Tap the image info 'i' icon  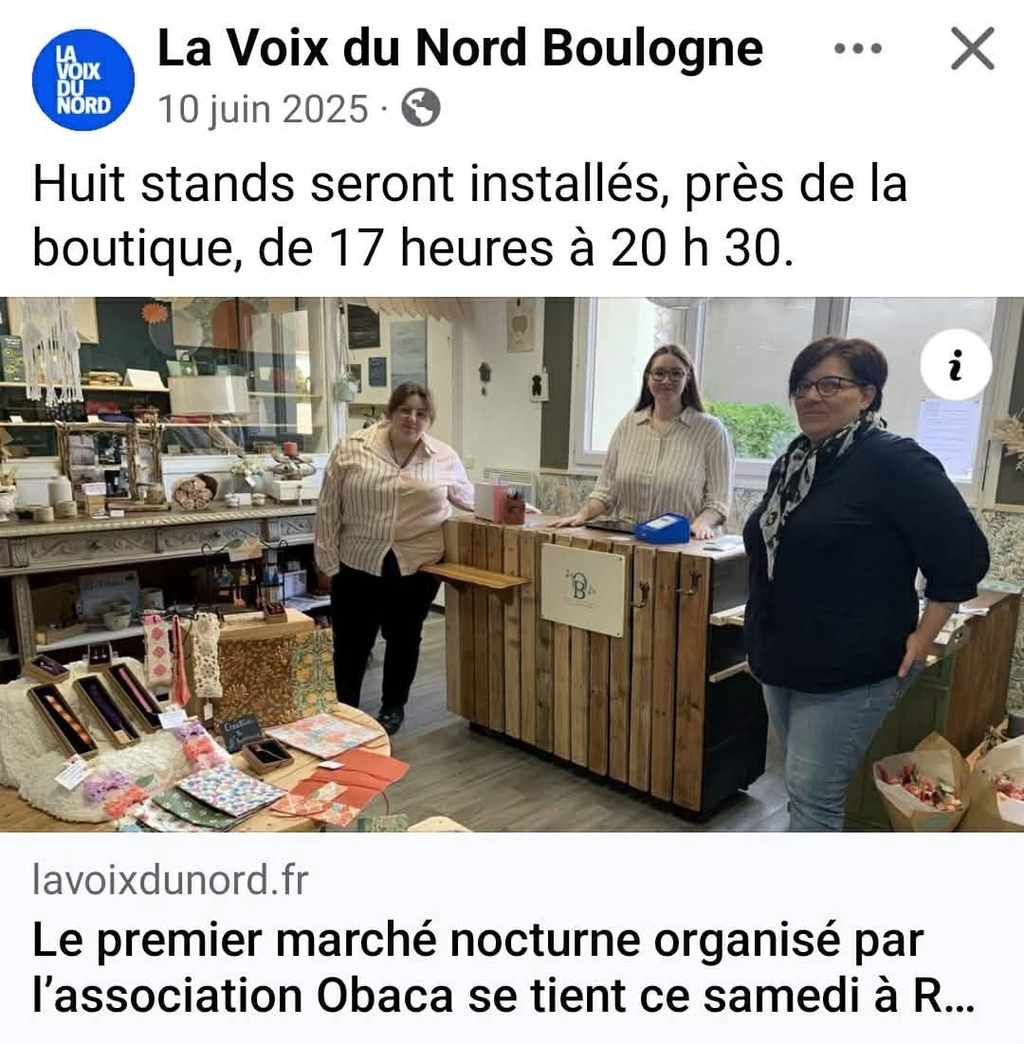956,364
